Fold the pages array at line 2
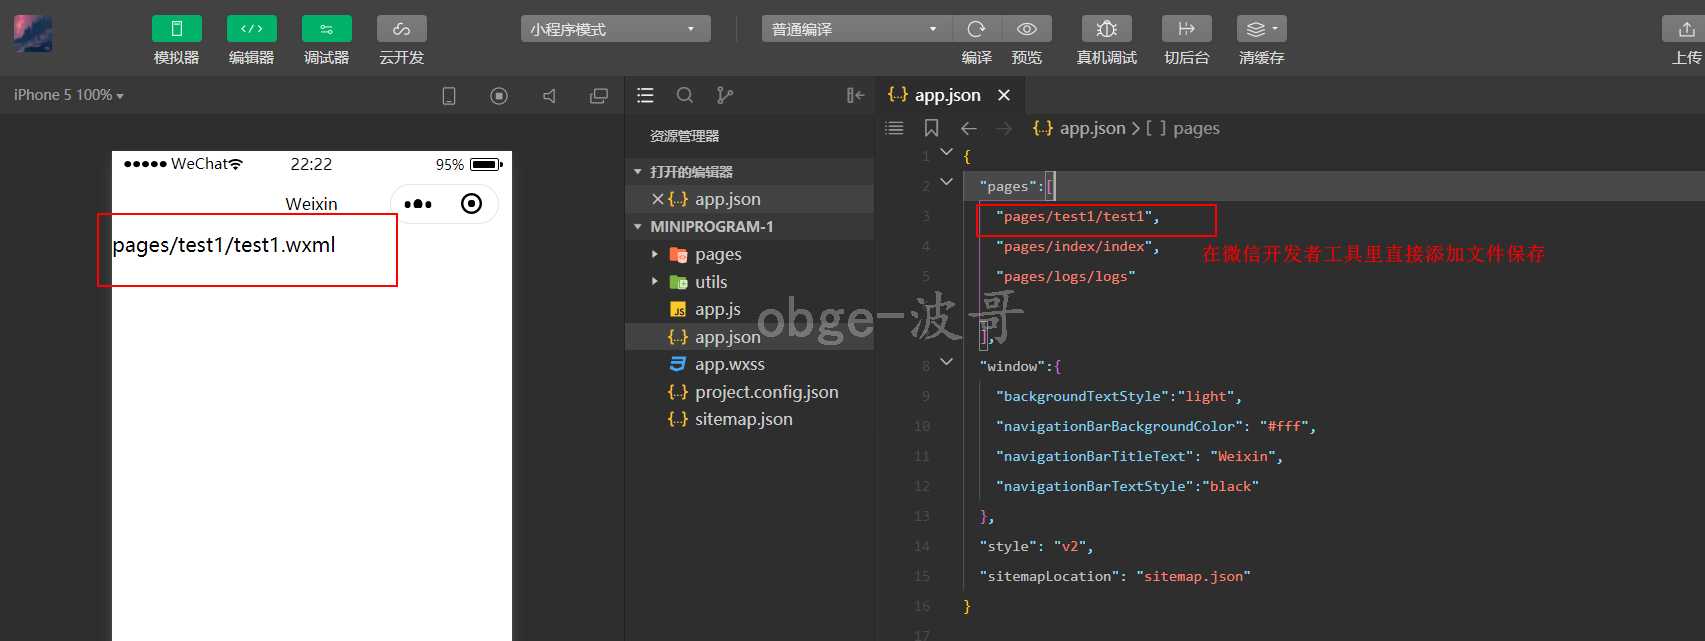Image resolution: width=1705 pixels, height=641 pixels. click(946, 182)
